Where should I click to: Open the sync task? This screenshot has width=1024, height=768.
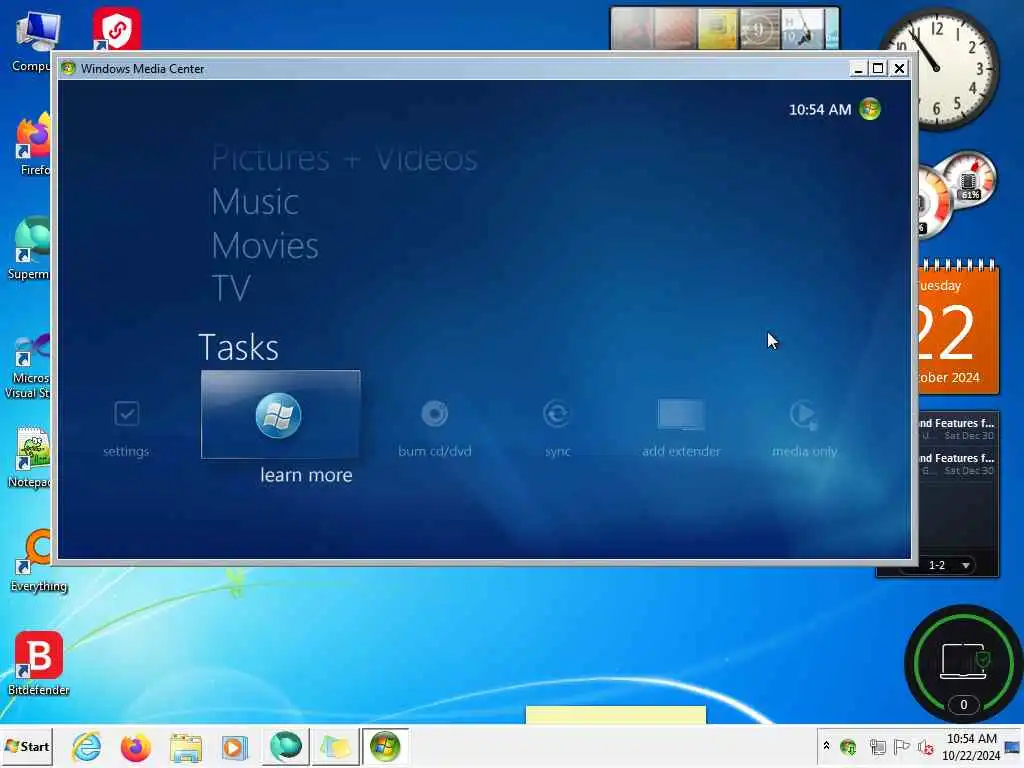(x=557, y=428)
